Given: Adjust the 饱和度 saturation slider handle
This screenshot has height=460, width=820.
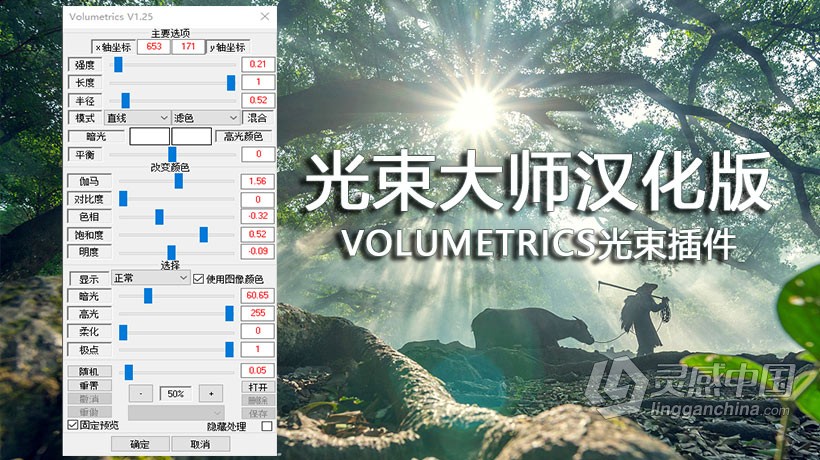Looking at the screenshot, I should (x=204, y=235).
